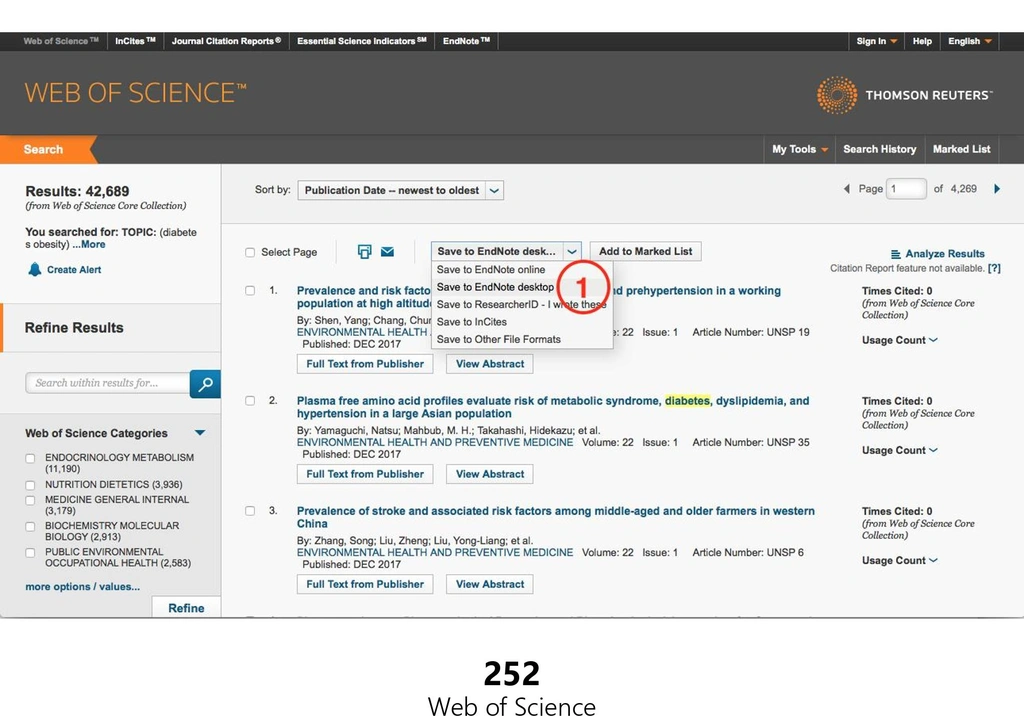
Task: Open the Sort by dropdown
Action: [x=400, y=190]
